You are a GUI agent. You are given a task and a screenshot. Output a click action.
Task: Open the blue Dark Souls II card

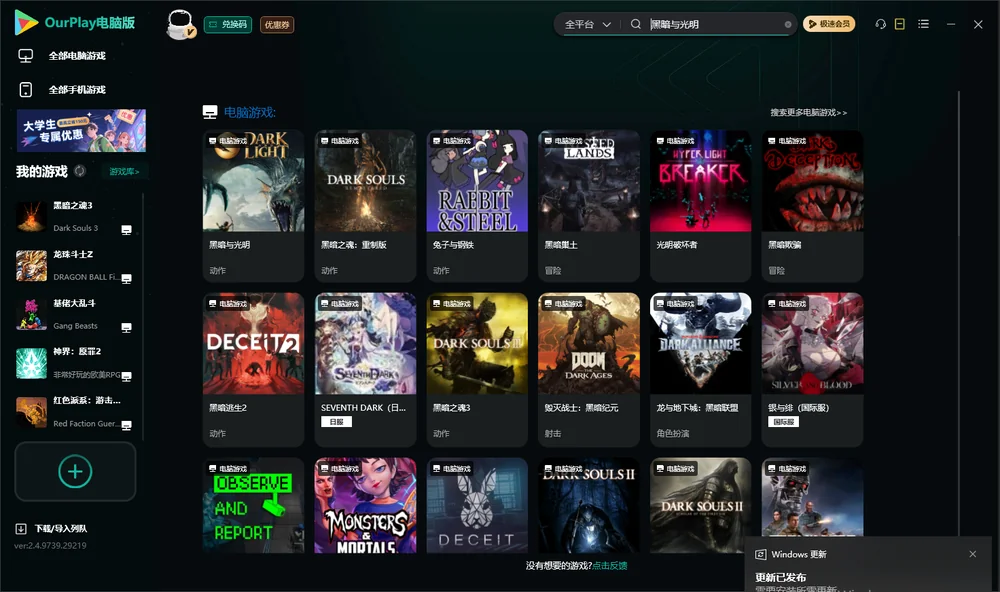pyautogui.click(x=589, y=505)
